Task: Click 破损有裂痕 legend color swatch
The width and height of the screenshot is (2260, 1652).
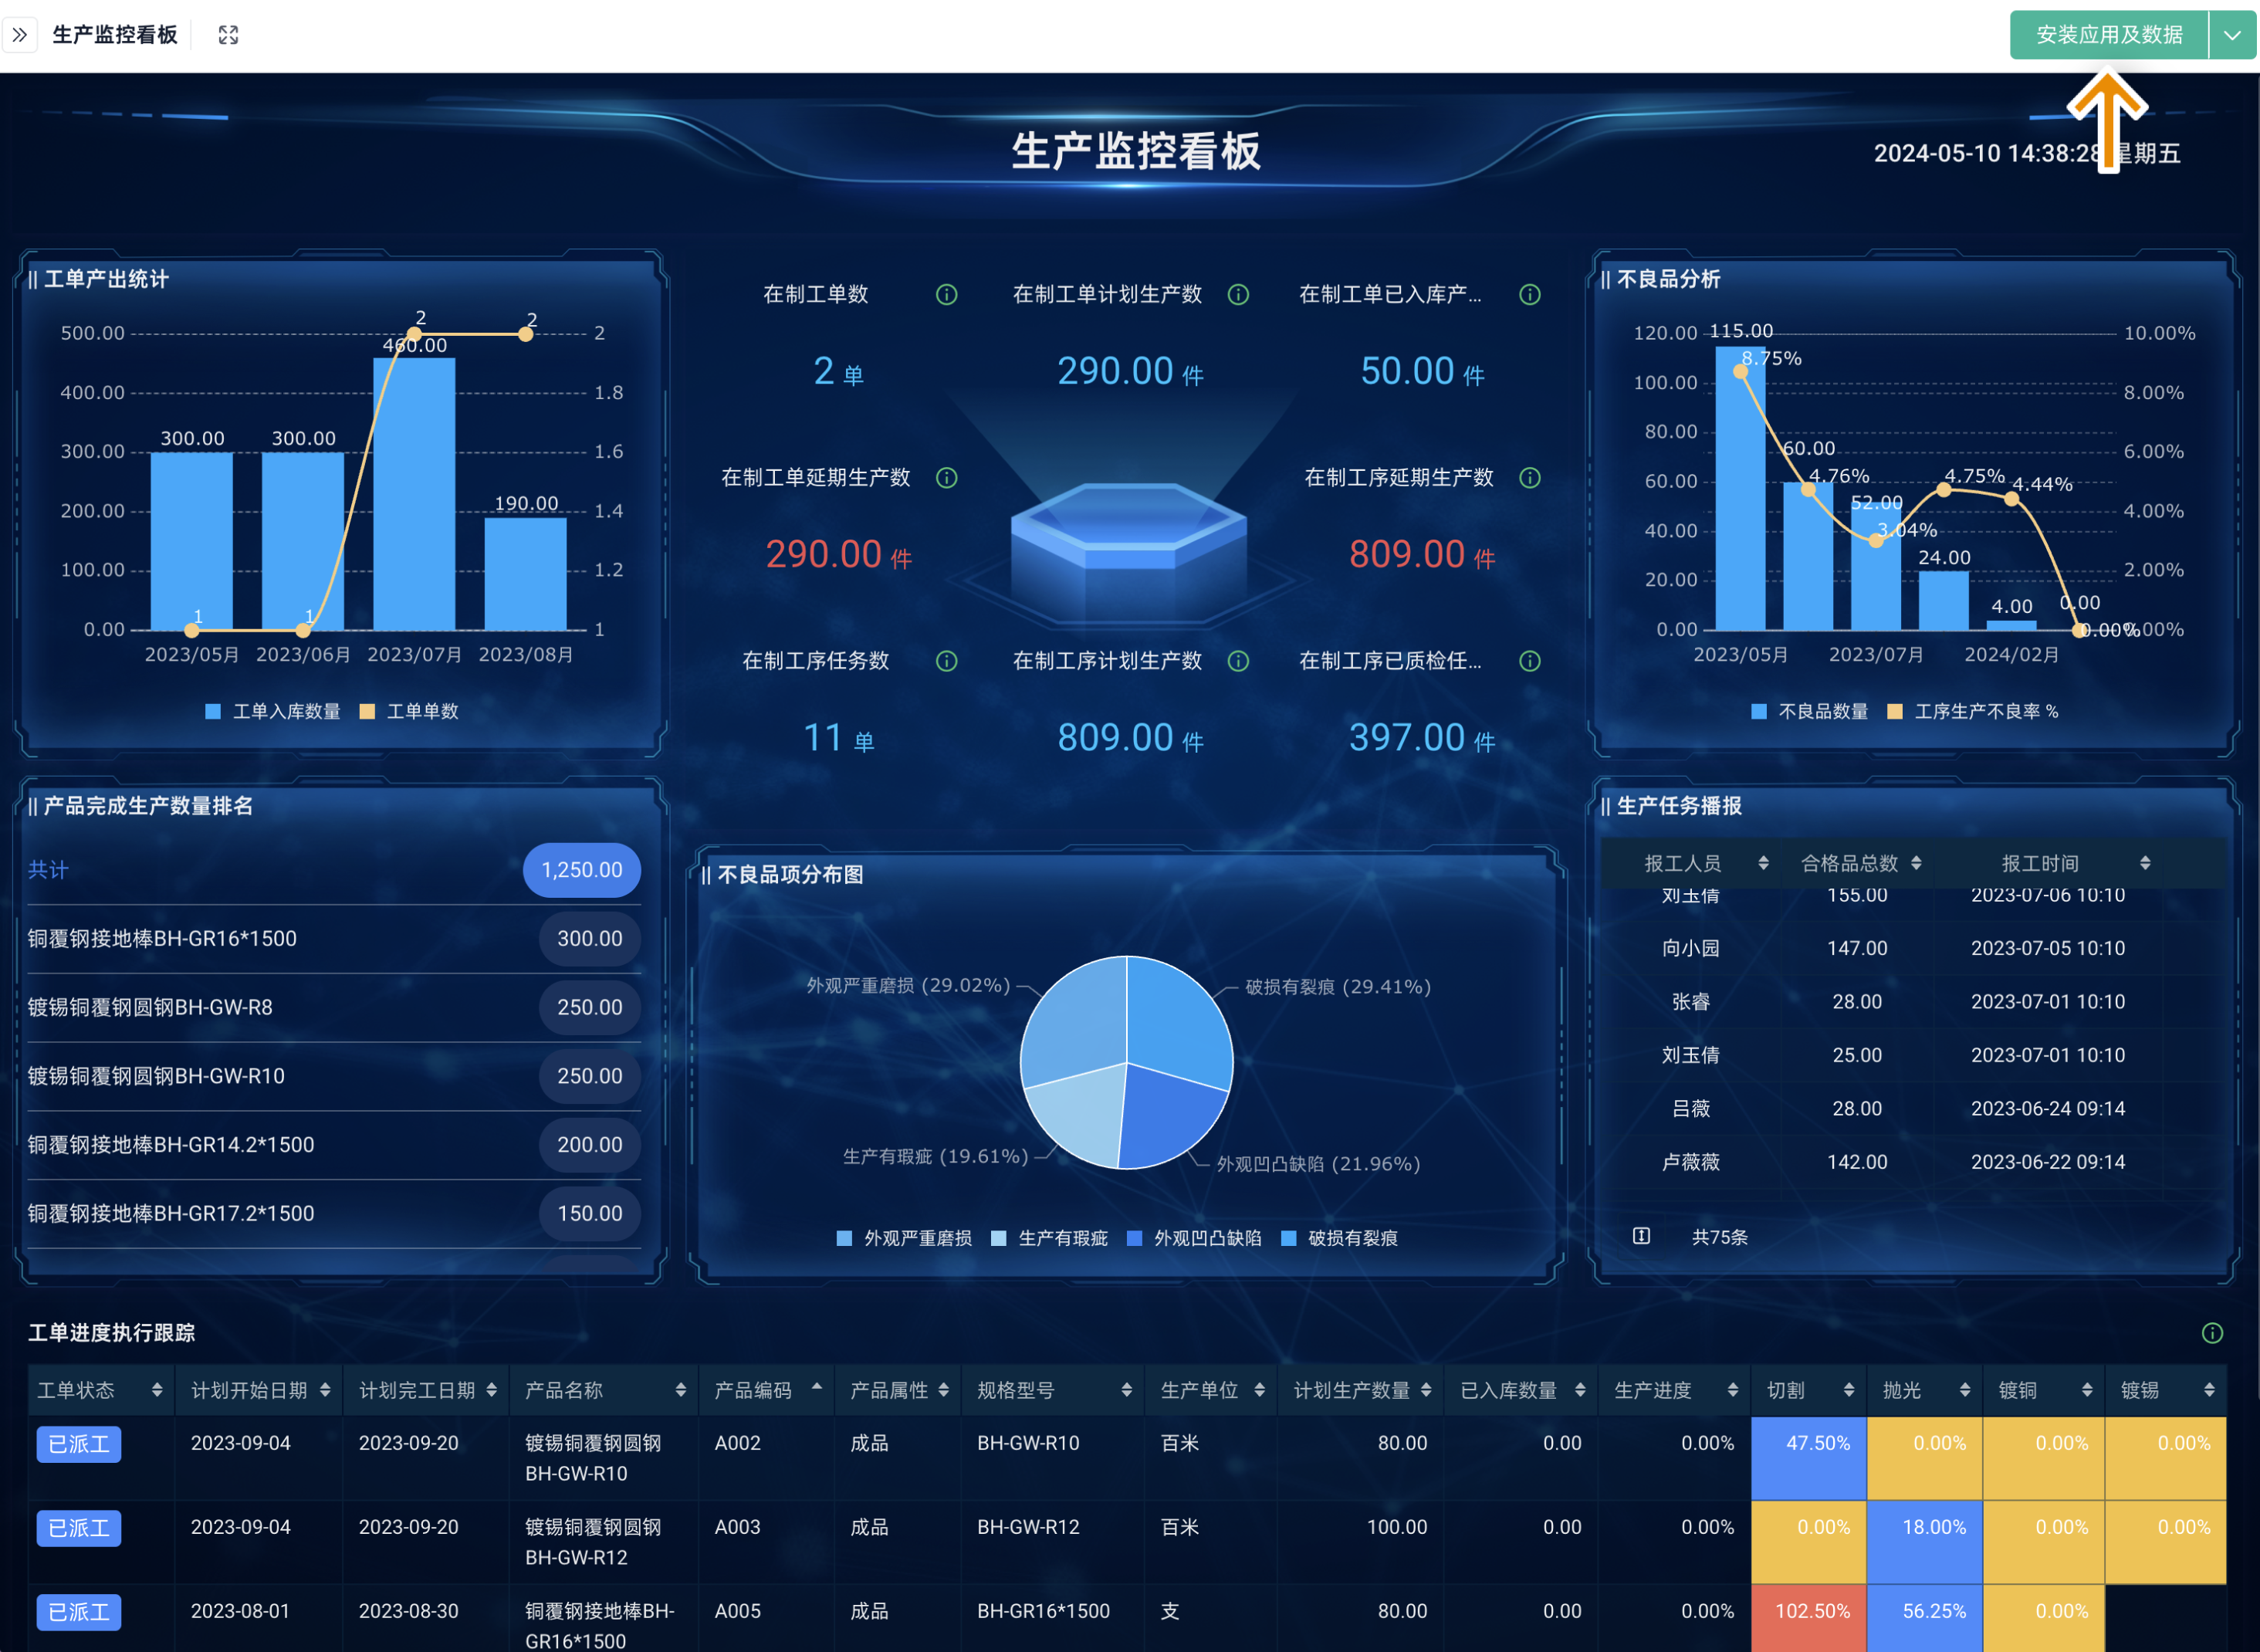Action: pos(1289,1238)
